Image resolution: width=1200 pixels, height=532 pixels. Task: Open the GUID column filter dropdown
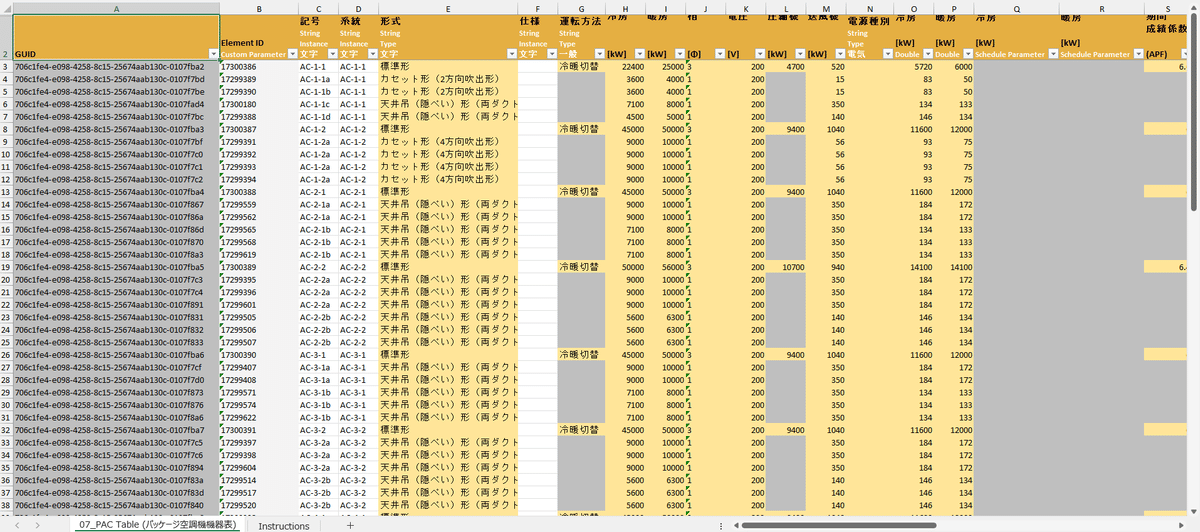pos(212,54)
